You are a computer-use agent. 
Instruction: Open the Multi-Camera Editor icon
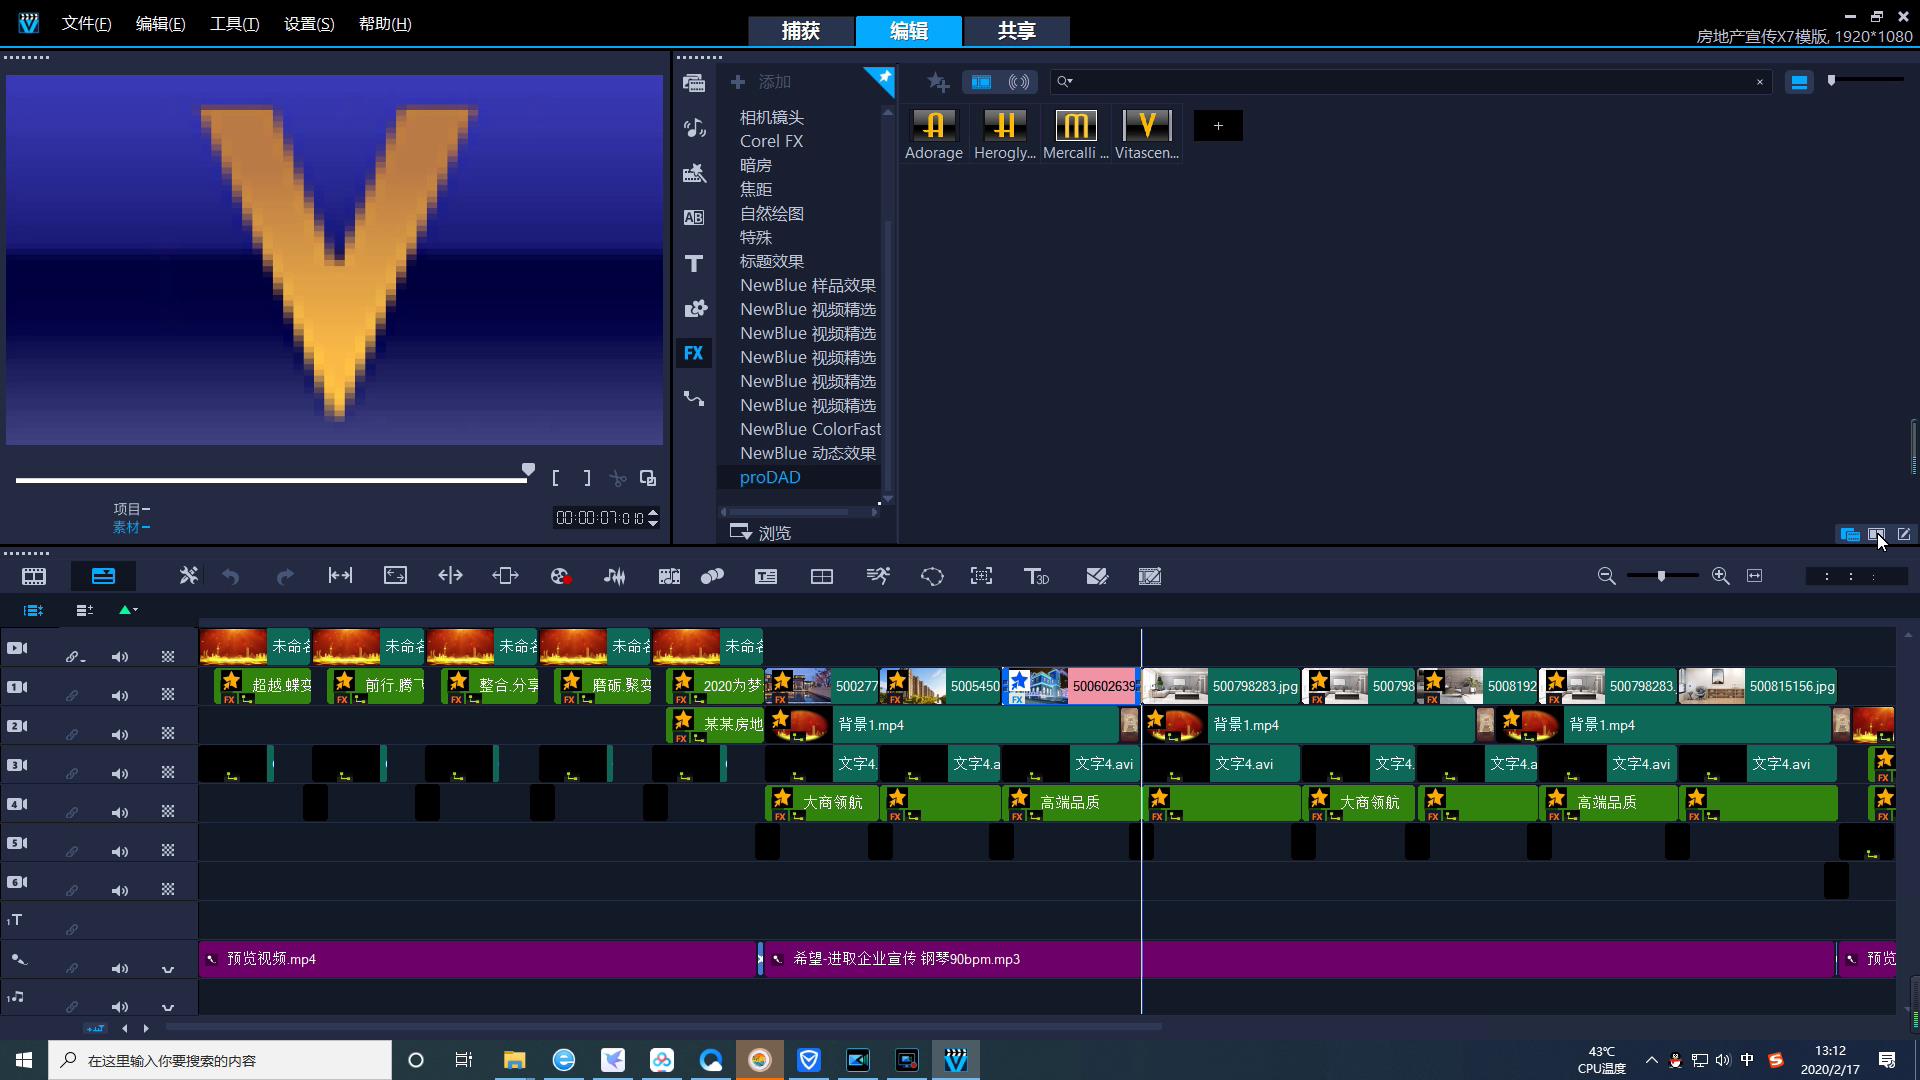point(822,576)
